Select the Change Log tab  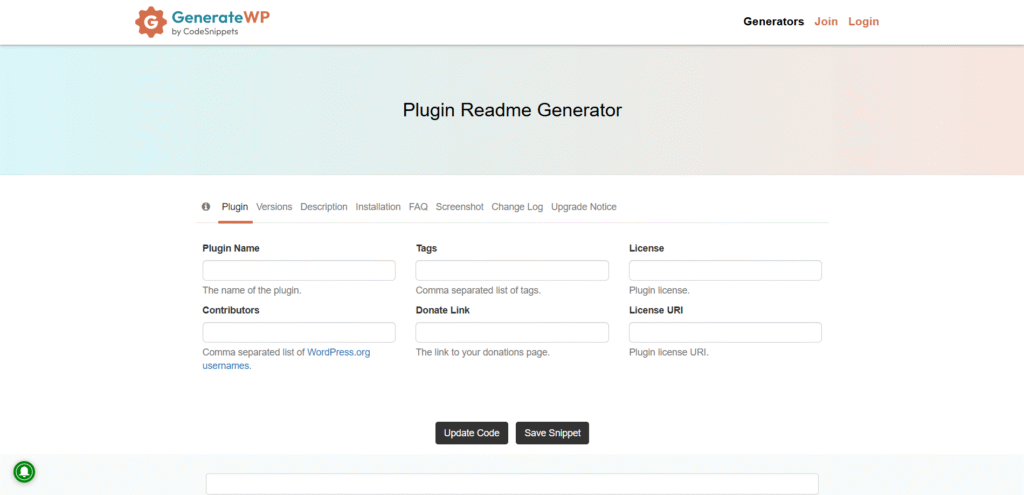[517, 207]
